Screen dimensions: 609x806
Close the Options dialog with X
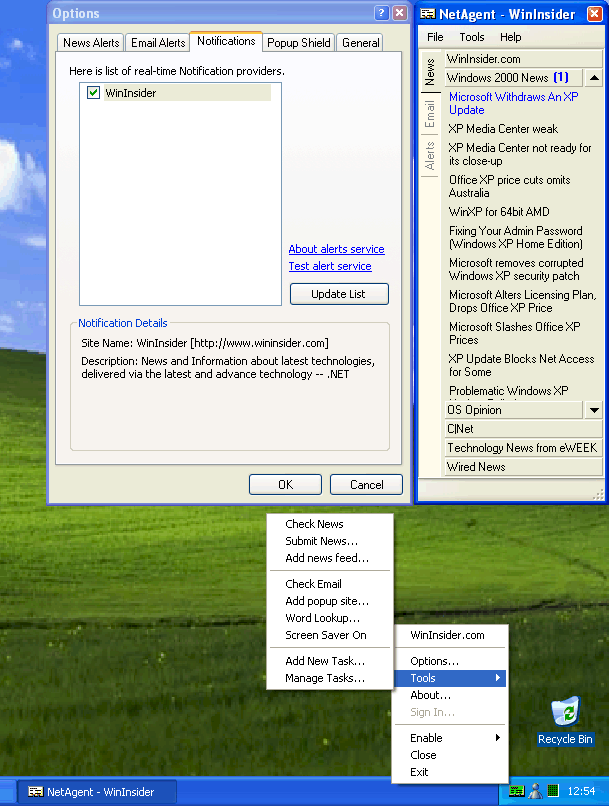tap(400, 13)
